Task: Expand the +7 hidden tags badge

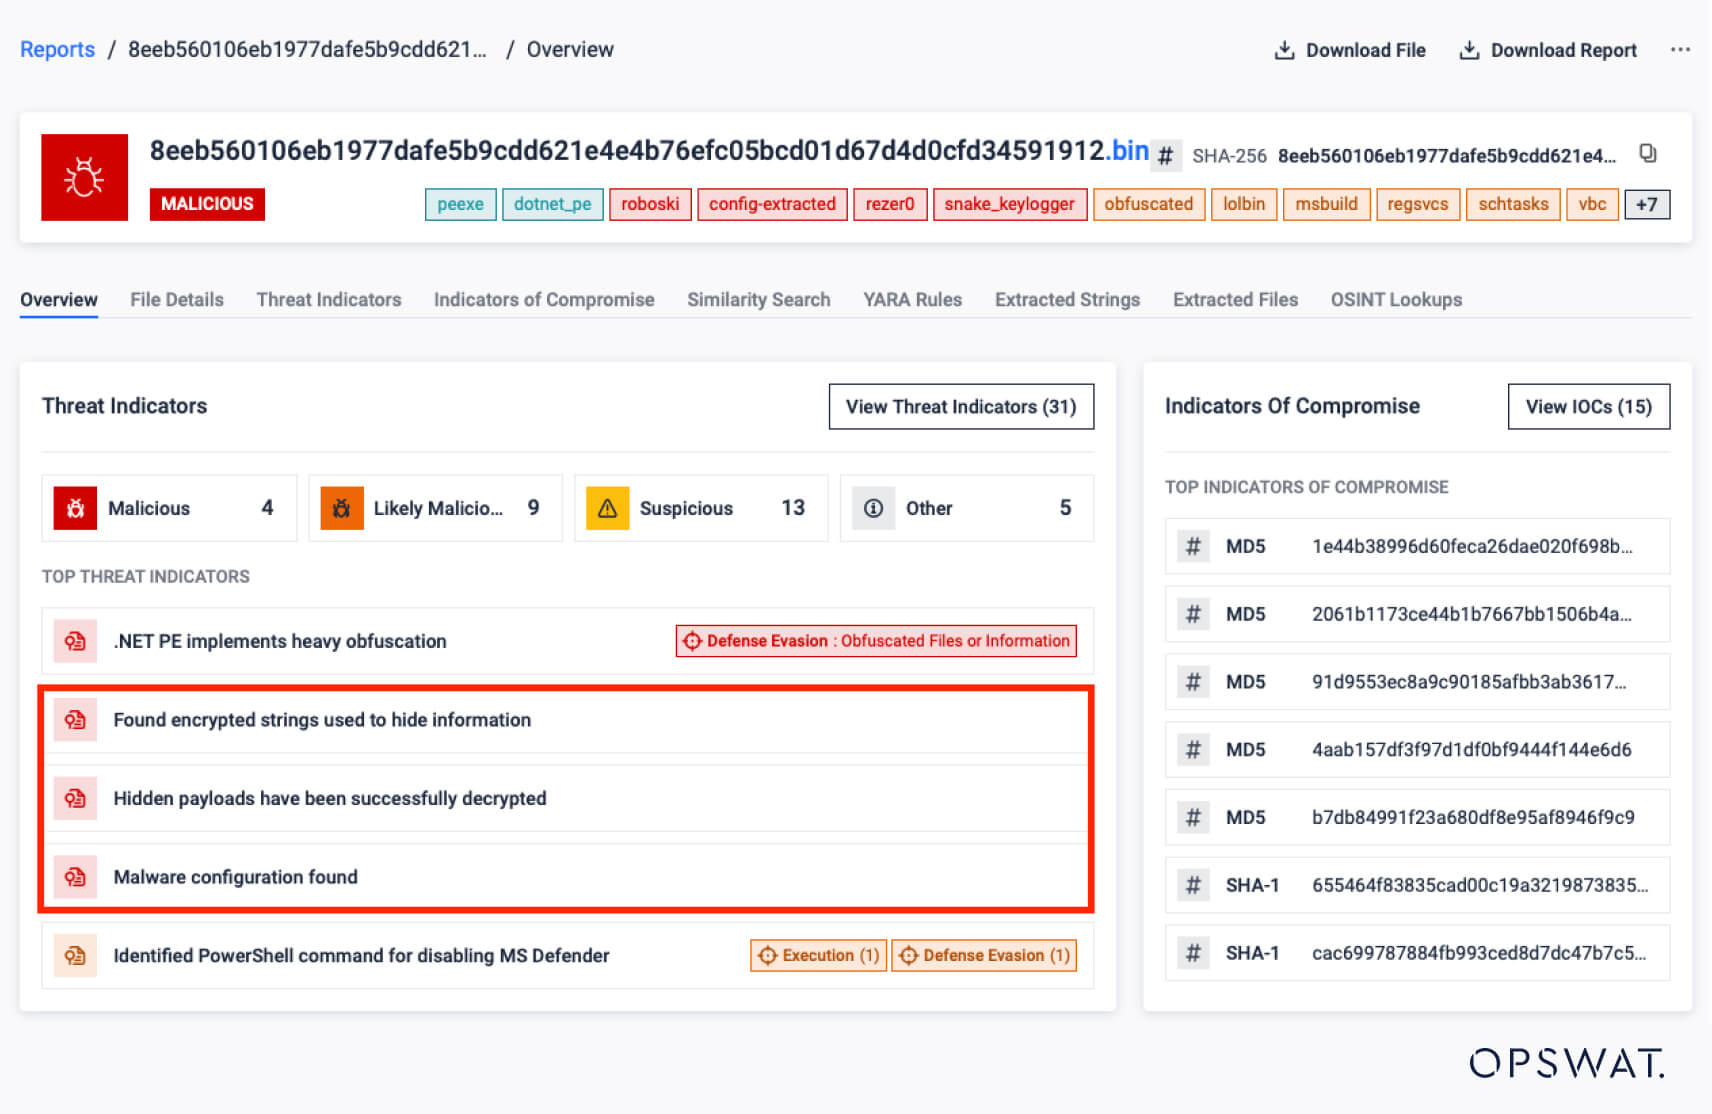Action: [x=1646, y=204]
